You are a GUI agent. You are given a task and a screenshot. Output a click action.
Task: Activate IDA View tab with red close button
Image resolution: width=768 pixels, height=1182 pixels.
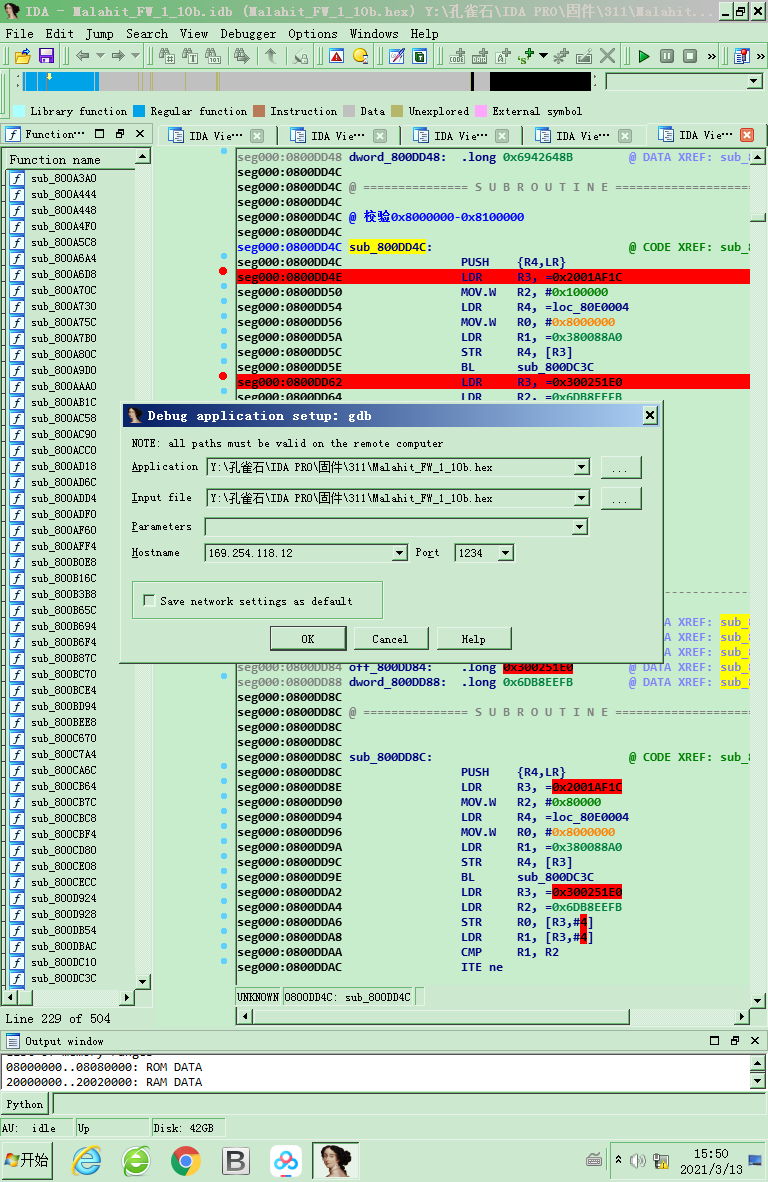tap(705, 135)
